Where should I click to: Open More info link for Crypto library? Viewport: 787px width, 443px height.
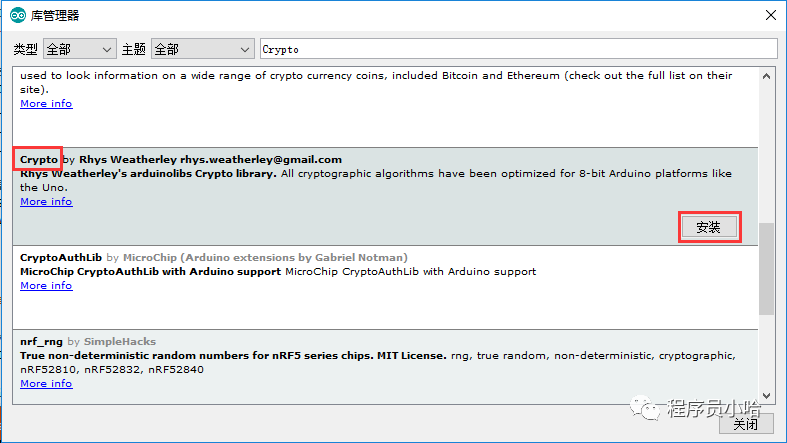tap(46, 202)
